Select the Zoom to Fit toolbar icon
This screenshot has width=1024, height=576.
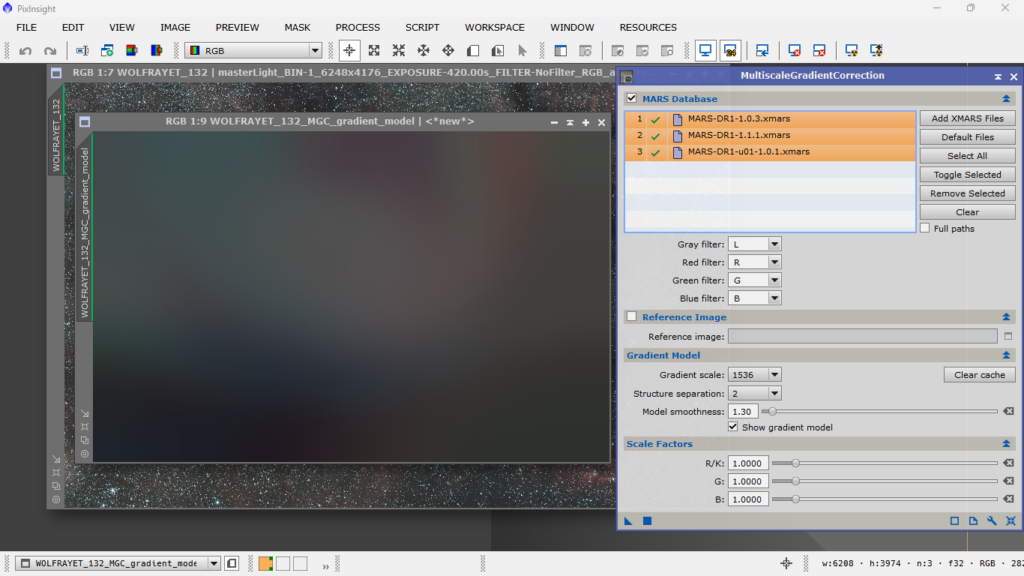[374, 50]
